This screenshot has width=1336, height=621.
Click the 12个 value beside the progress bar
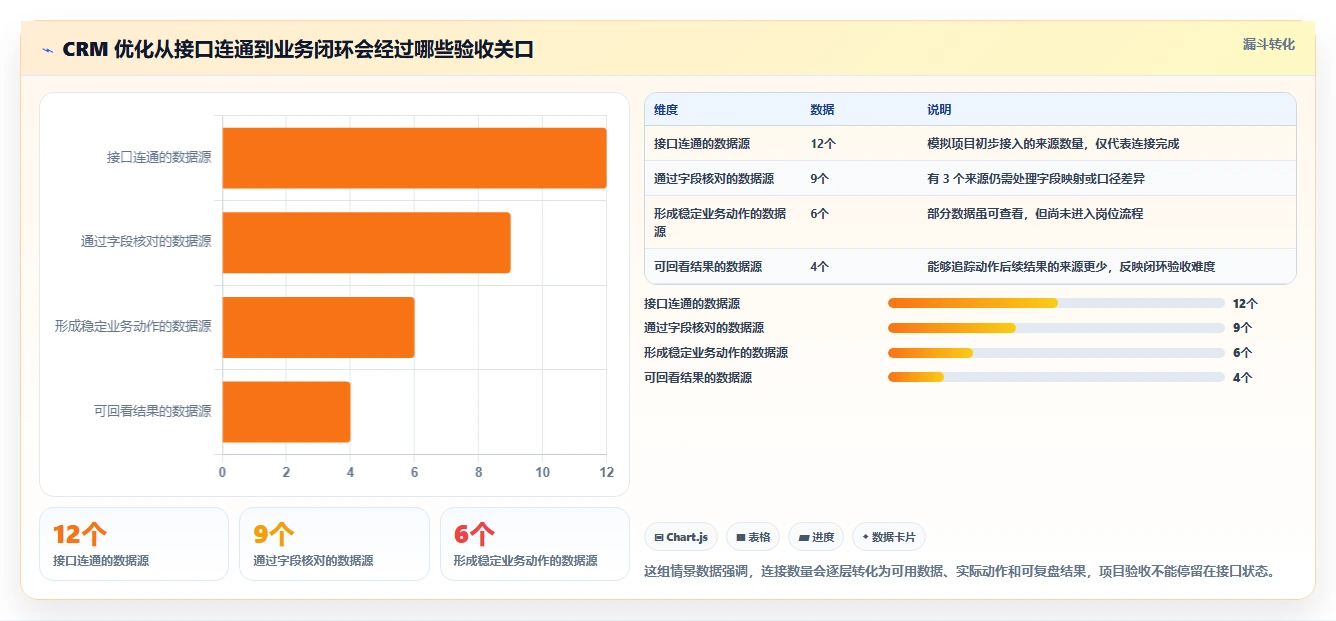1245,303
